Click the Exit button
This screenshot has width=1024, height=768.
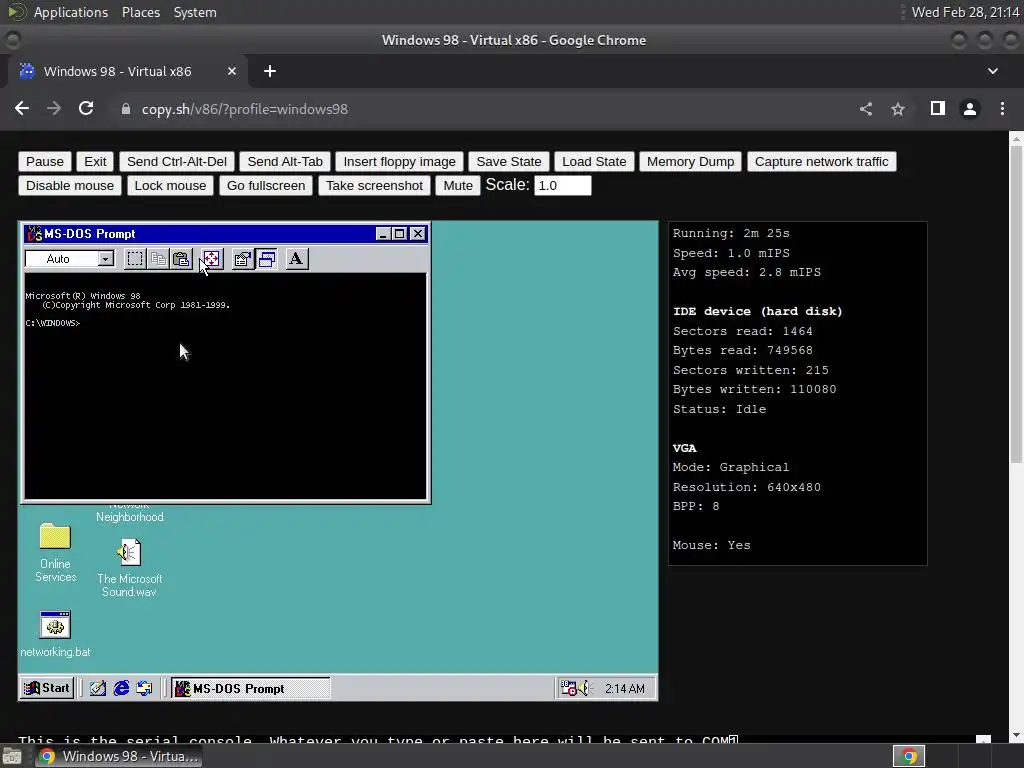(95, 161)
